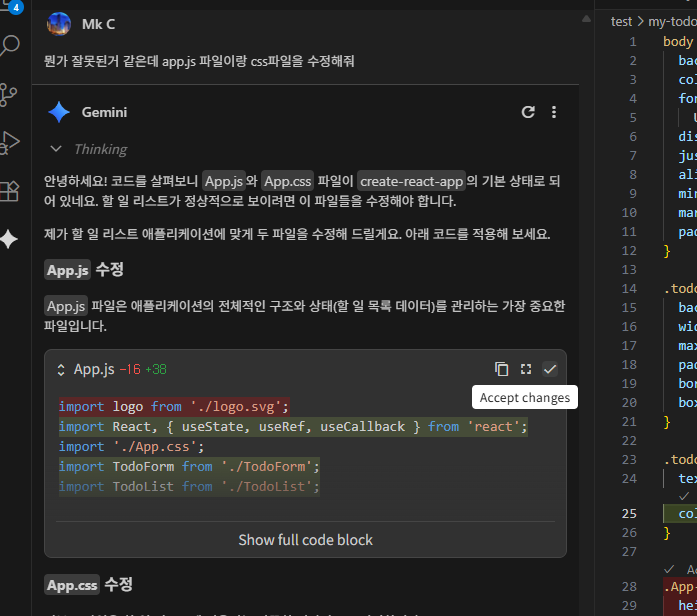The height and width of the screenshot is (616, 697).
Task: Toggle App.js diff block collapse arrows
Action: (x=61, y=370)
